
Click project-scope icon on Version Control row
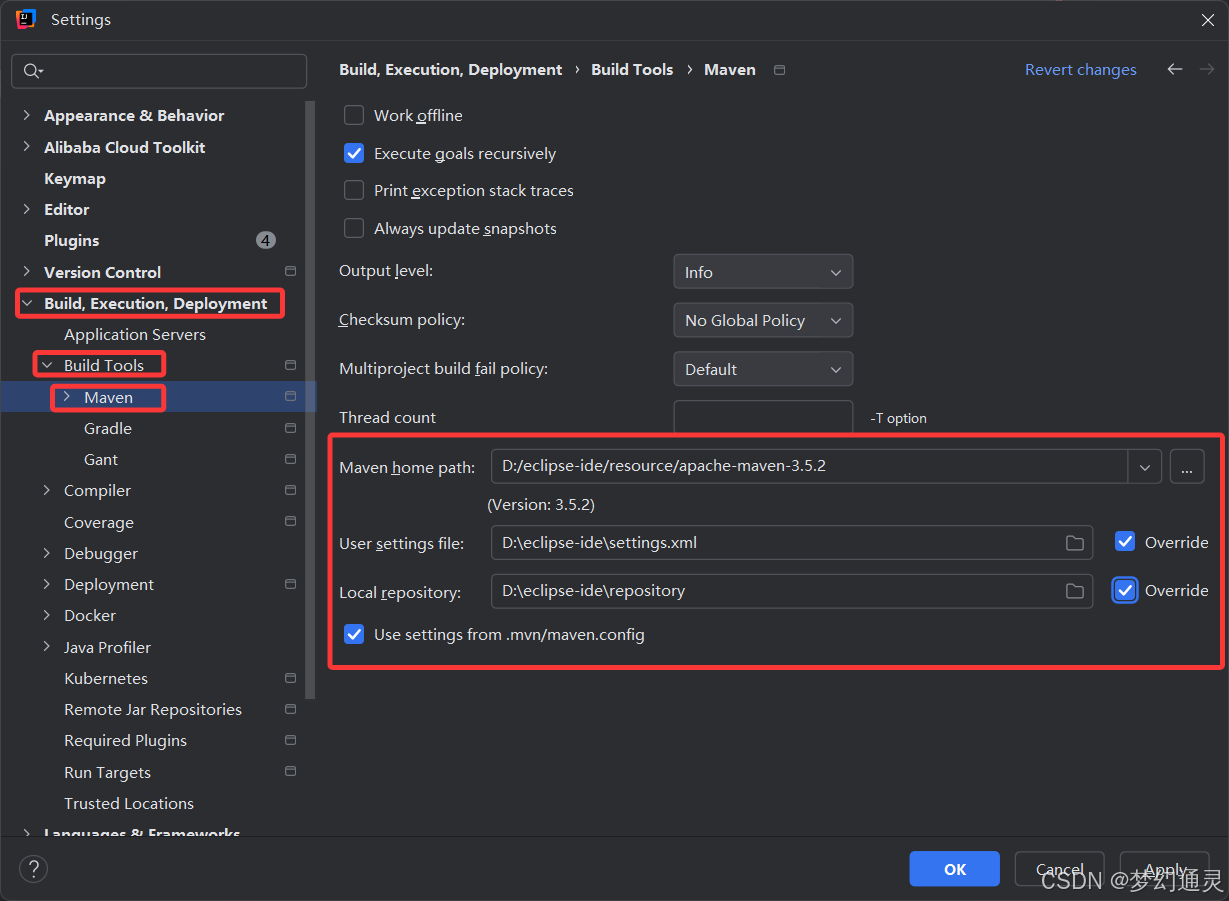pyautogui.click(x=290, y=271)
